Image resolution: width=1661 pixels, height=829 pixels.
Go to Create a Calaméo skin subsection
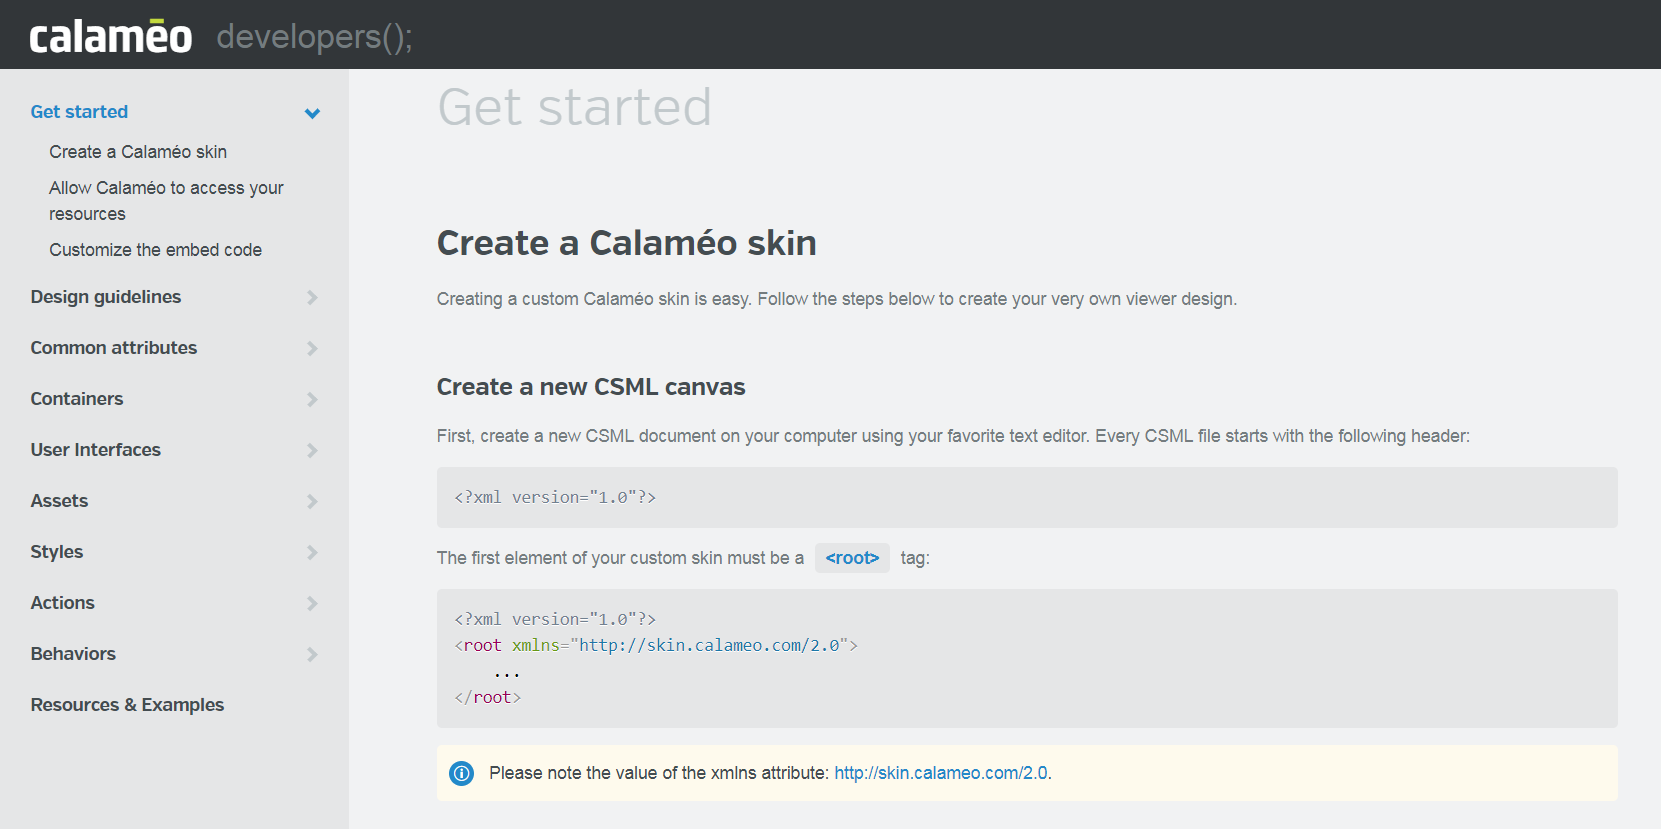[x=138, y=152]
